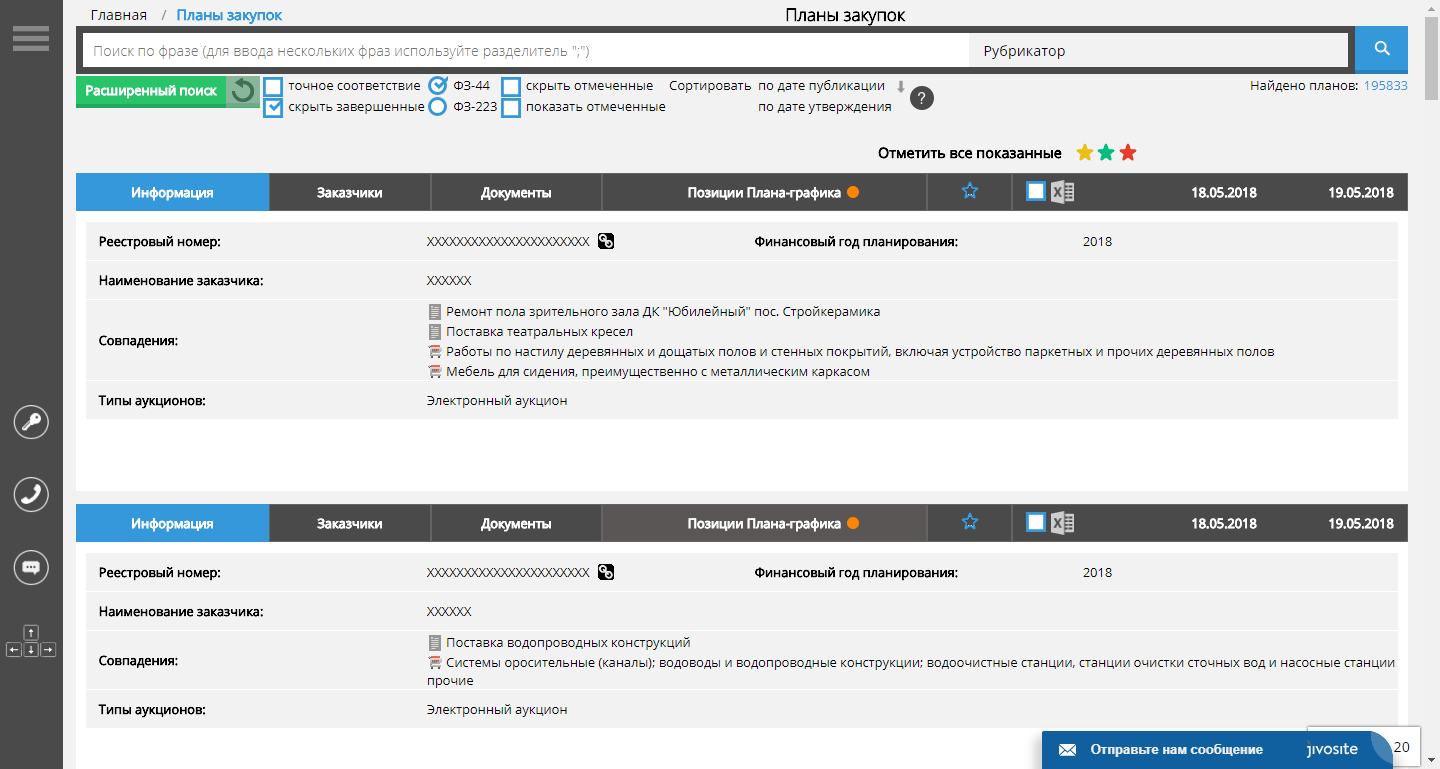Screen dimensions: 1440x769
Task: Open Информация tab of the Поставка театральных кресел plan
Action: click(172, 192)
